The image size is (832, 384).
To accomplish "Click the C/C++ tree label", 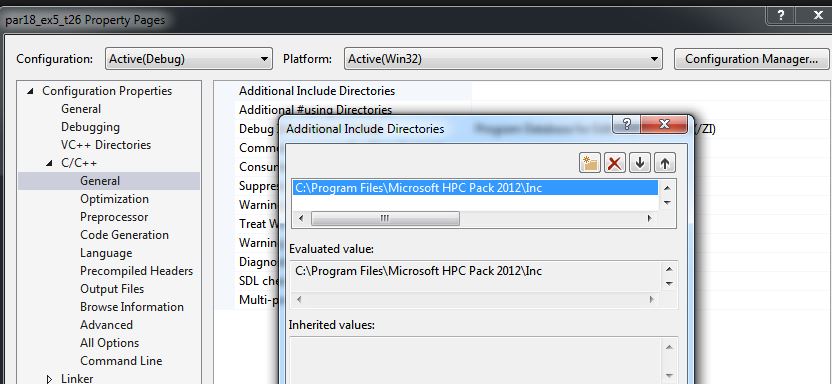I will [79, 163].
